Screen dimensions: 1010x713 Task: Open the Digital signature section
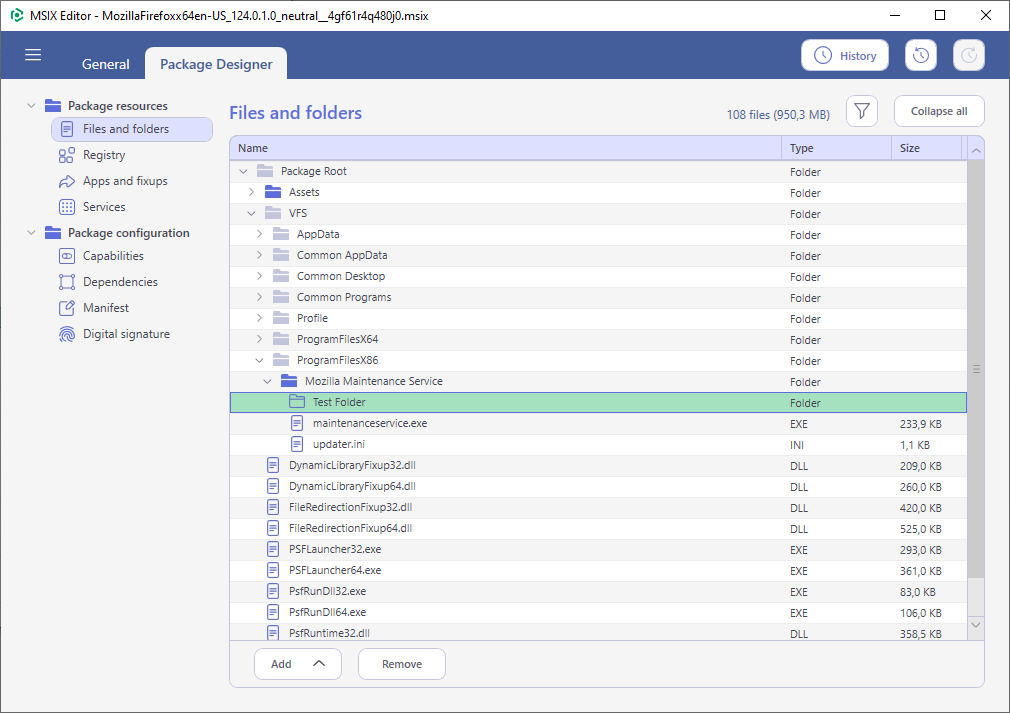[126, 334]
